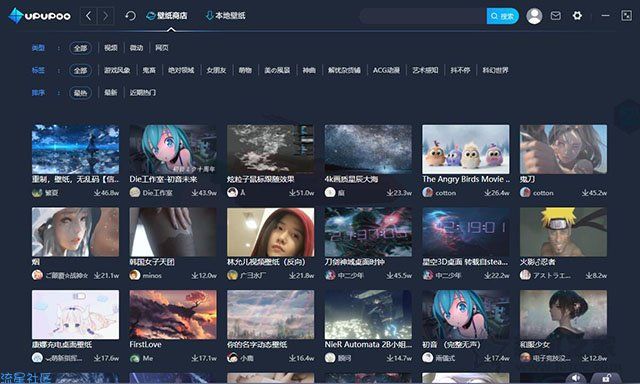Click the refresh icon in the top bar
Viewport: 640px width, 384px height.
tap(130, 16)
